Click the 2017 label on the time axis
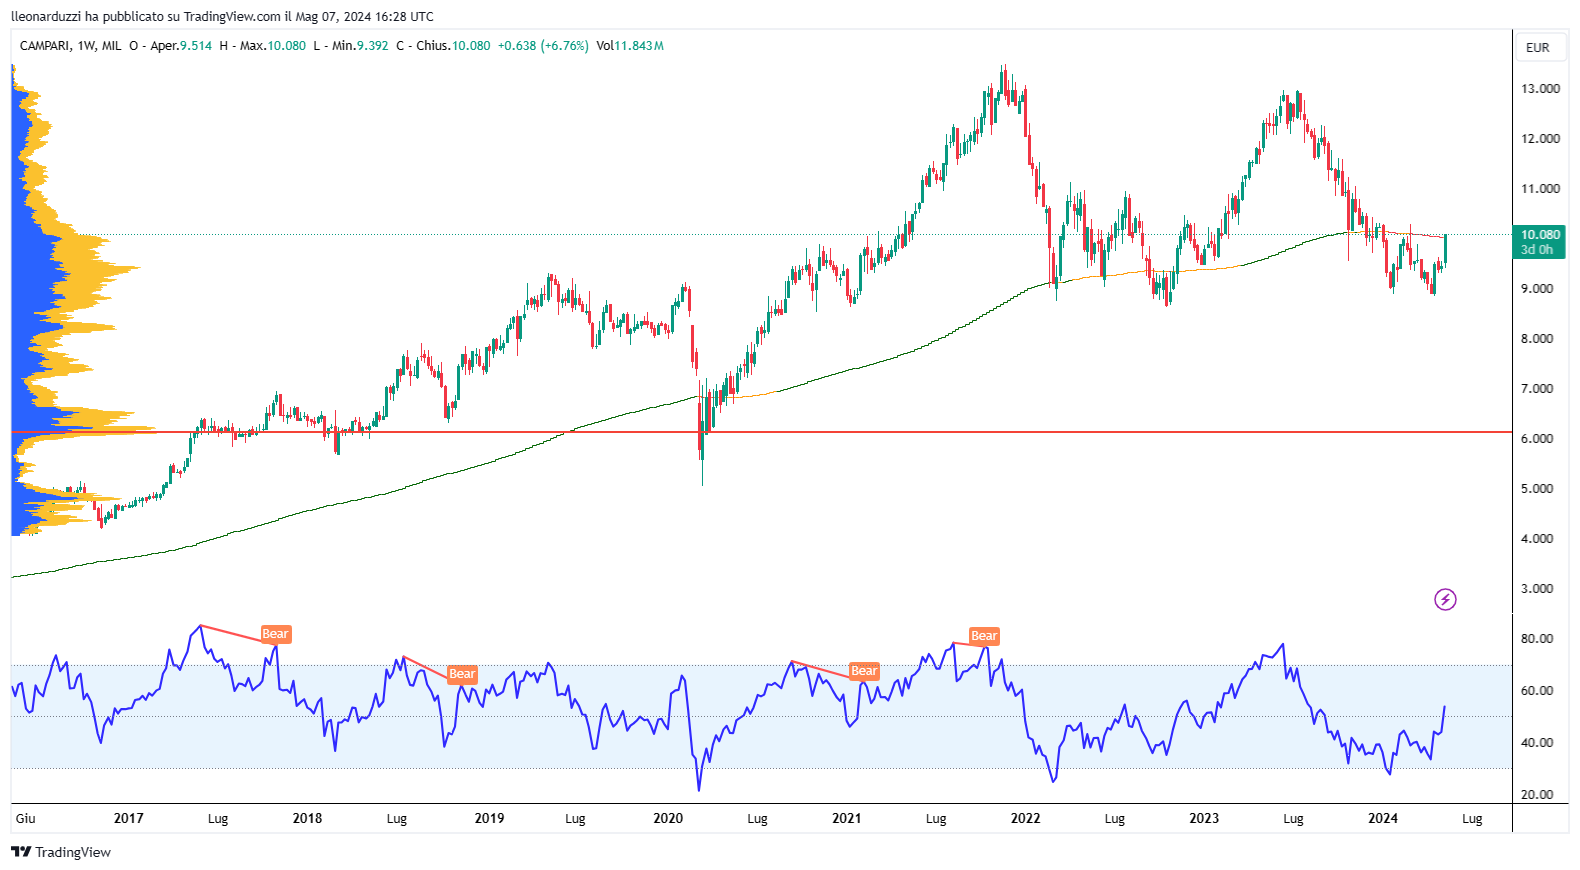 [x=128, y=818]
